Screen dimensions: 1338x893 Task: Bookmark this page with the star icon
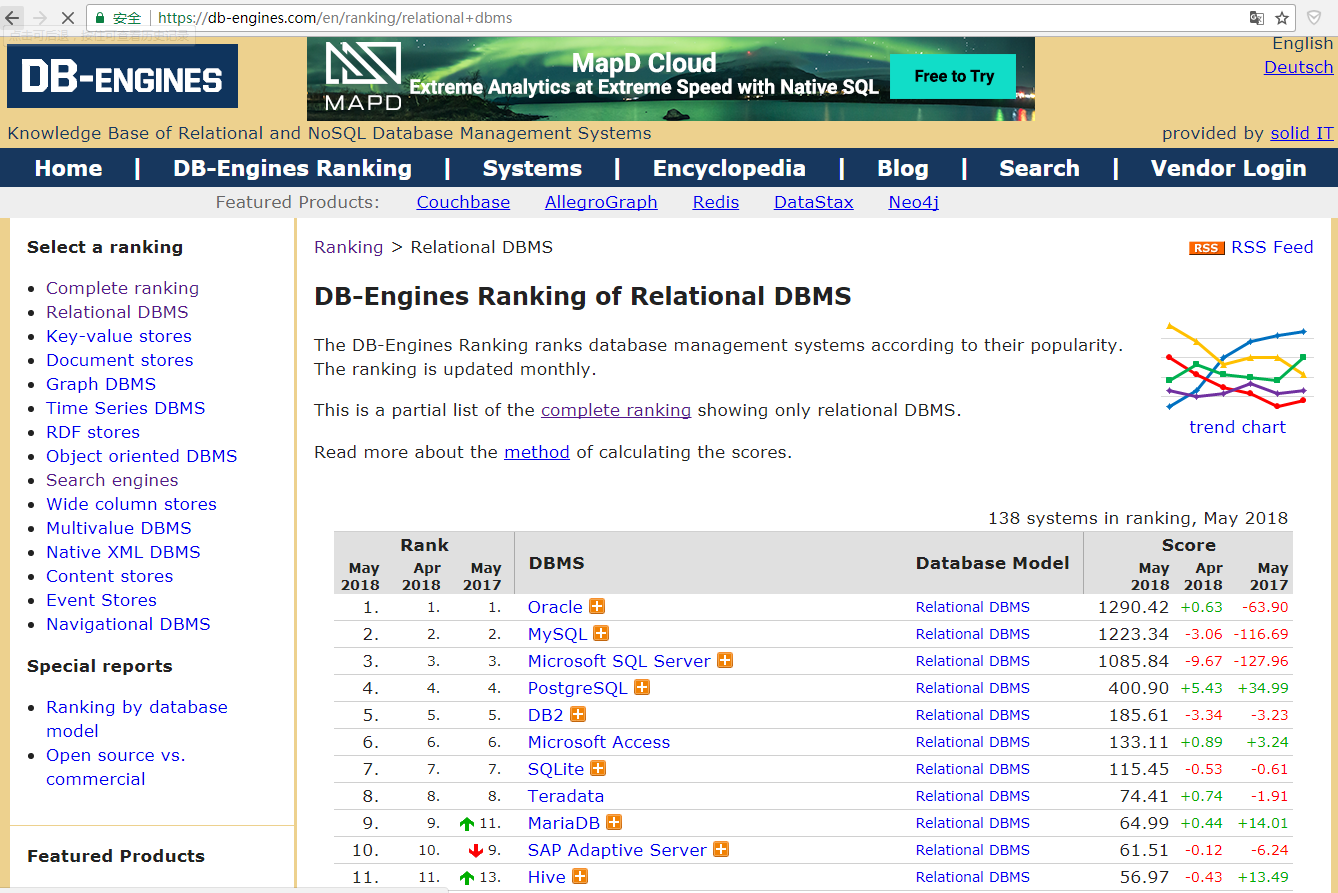[1282, 18]
